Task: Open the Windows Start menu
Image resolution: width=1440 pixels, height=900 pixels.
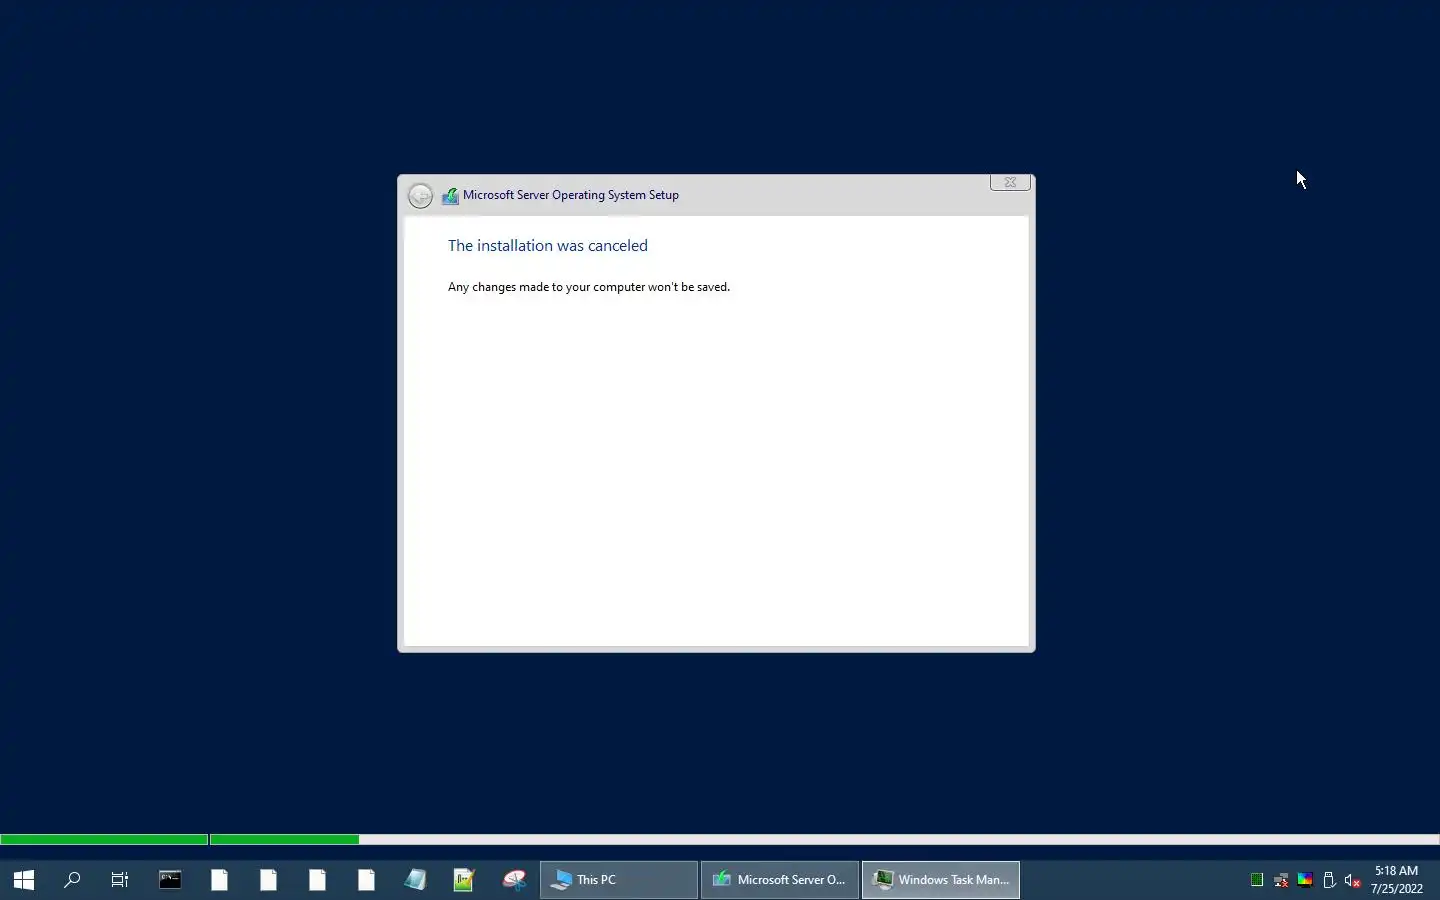Action: point(24,880)
